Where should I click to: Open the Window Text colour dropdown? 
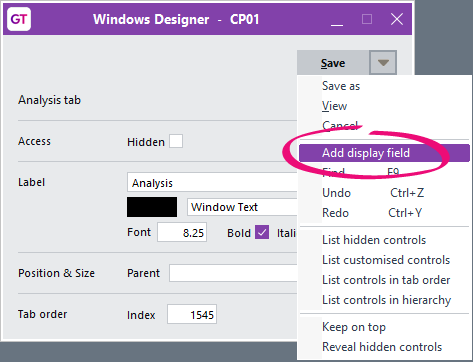[x=242, y=207]
